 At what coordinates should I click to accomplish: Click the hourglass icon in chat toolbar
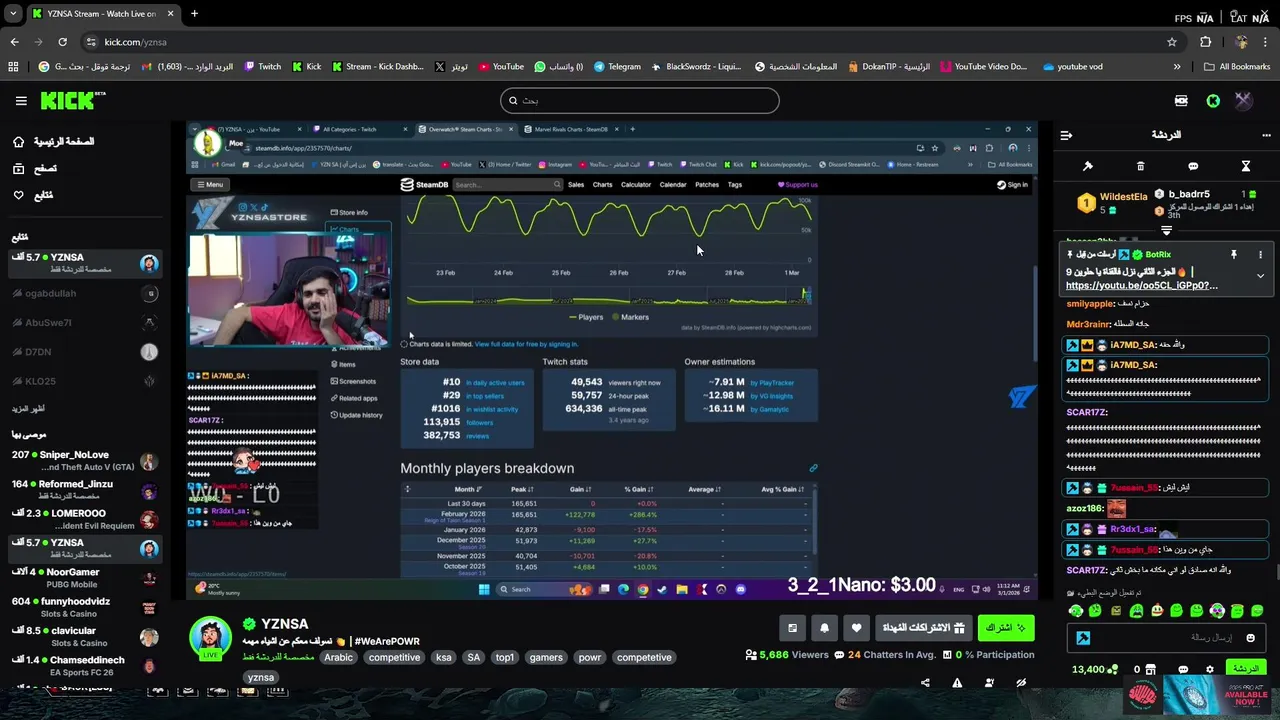(1246, 166)
